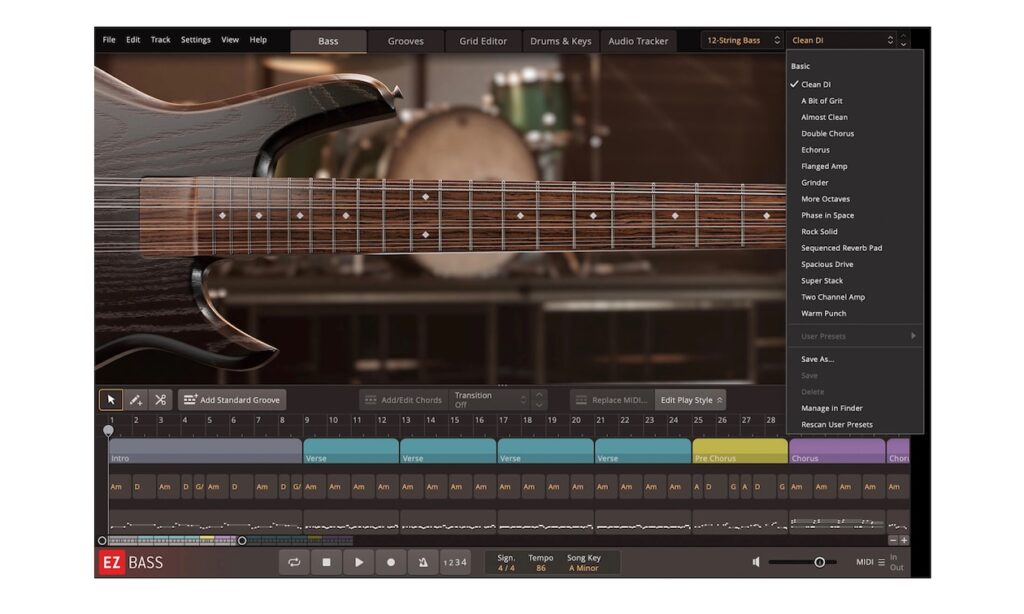Click the Add Standard Groove button
The image size is (1024, 614).
tap(232, 400)
